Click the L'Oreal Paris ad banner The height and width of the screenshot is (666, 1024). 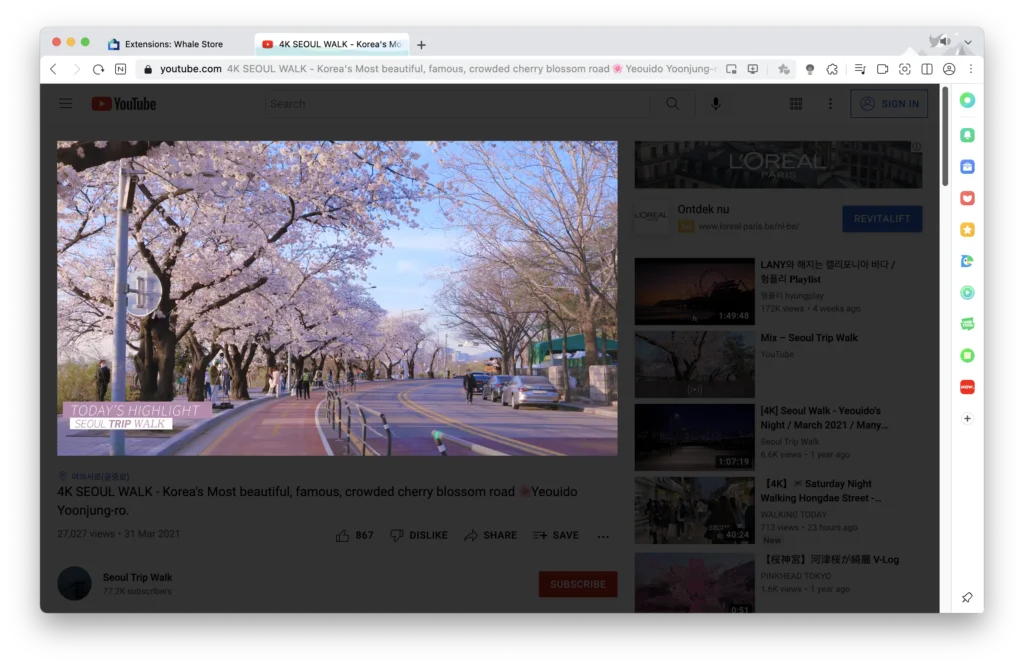tap(778, 165)
